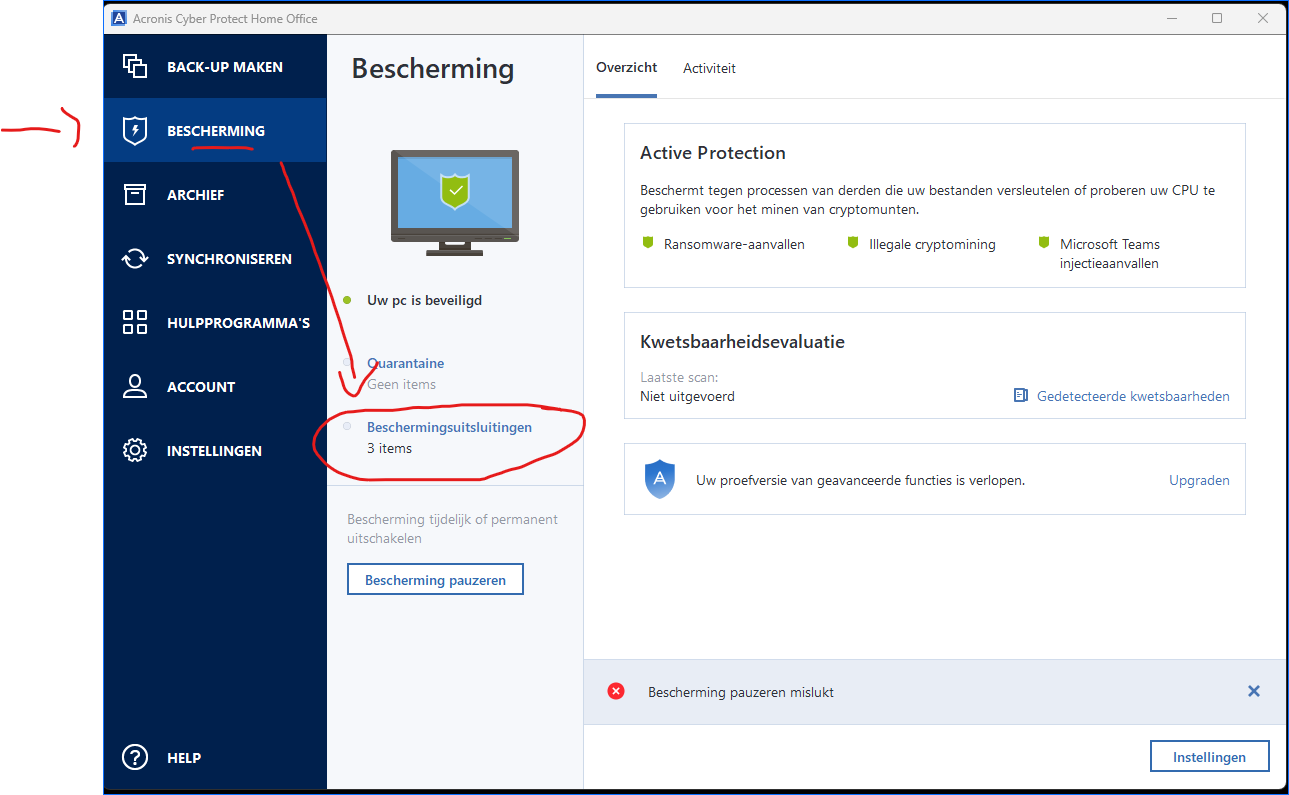Open the Beschermingsuitsluitingen link

449,427
